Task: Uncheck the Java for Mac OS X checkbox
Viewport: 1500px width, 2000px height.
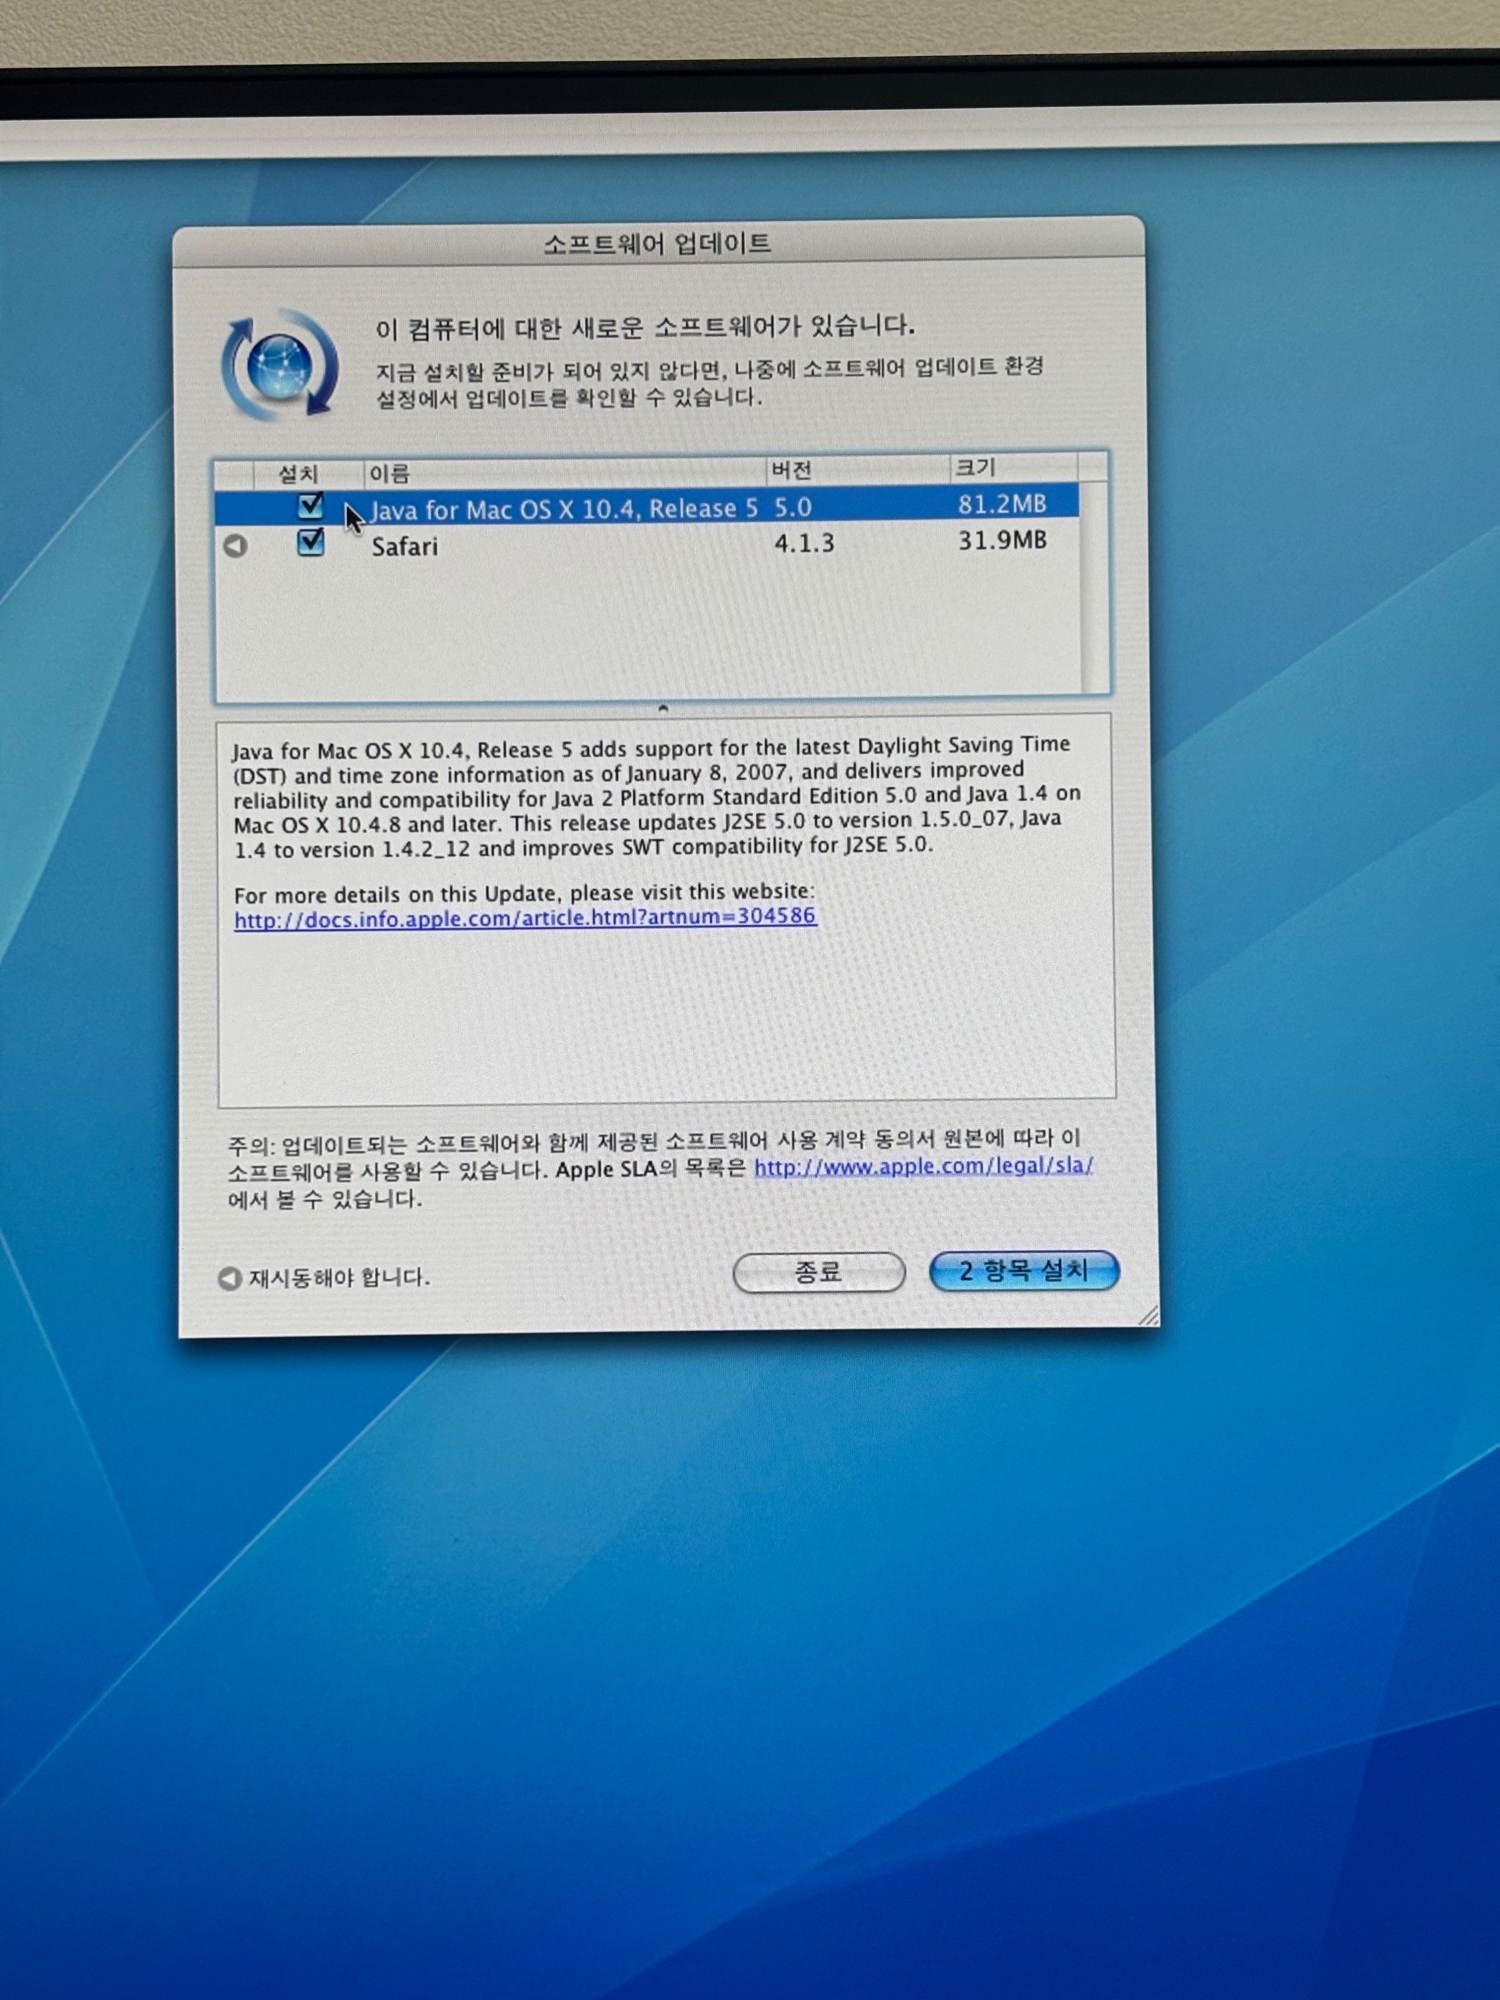Action: [311, 507]
